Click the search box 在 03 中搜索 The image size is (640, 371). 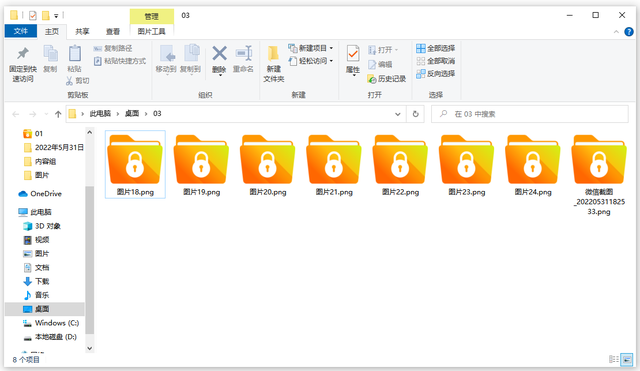click(x=529, y=114)
